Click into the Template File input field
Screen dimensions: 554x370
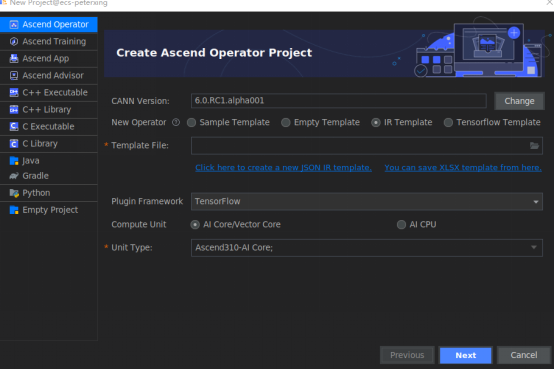(367, 146)
